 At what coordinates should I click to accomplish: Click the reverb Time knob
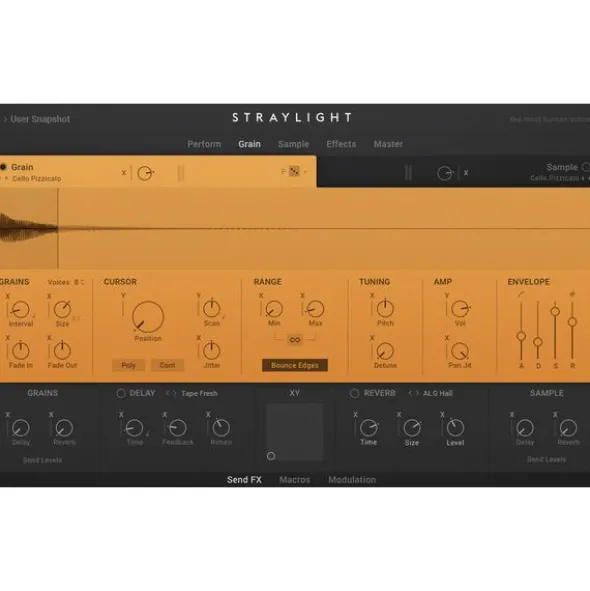368,428
